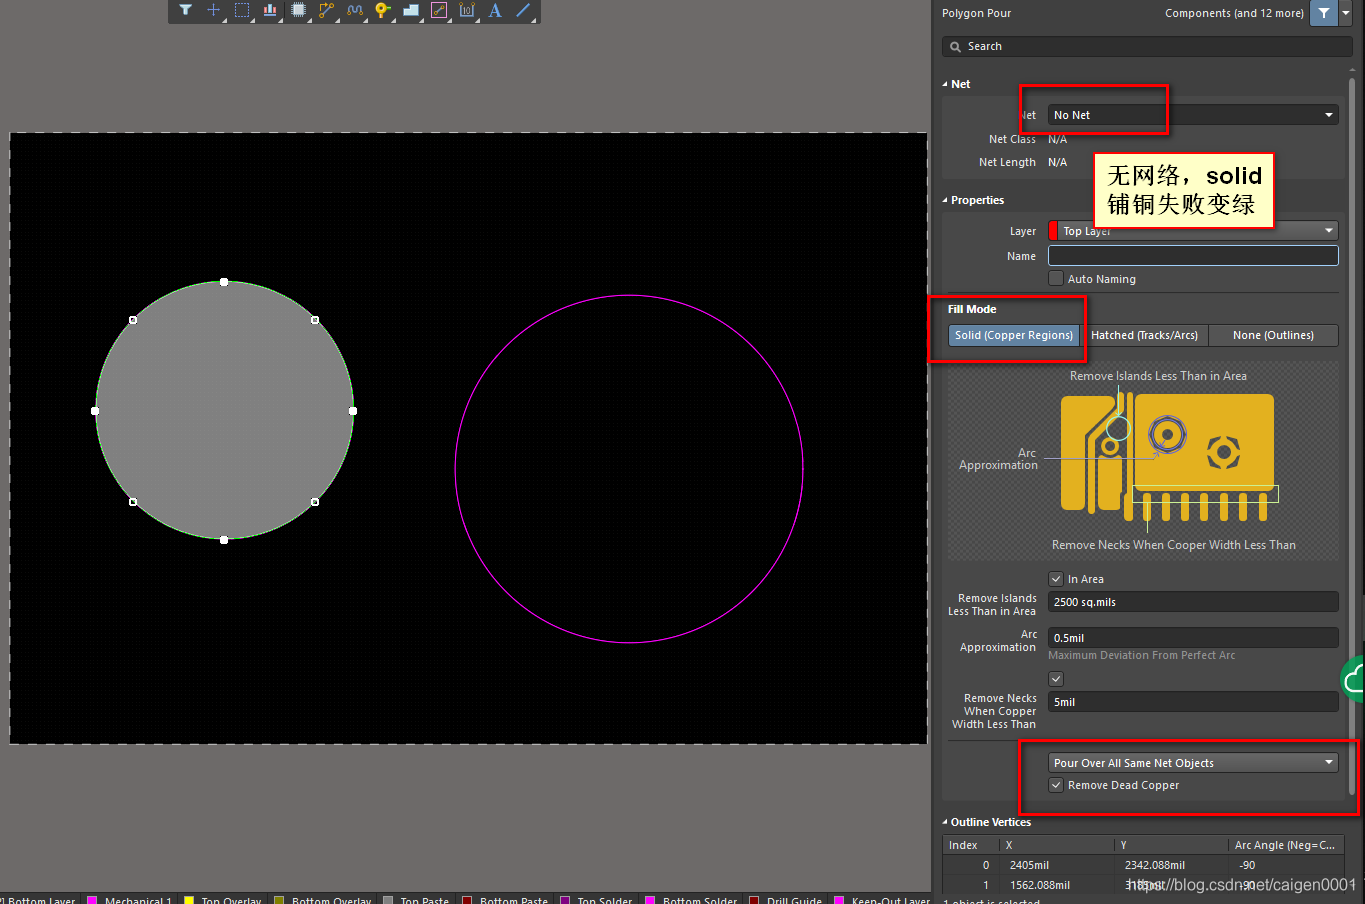Open Pour Over All Same Net Objects dropdown
The image size is (1365, 904).
[x=1193, y=763]
